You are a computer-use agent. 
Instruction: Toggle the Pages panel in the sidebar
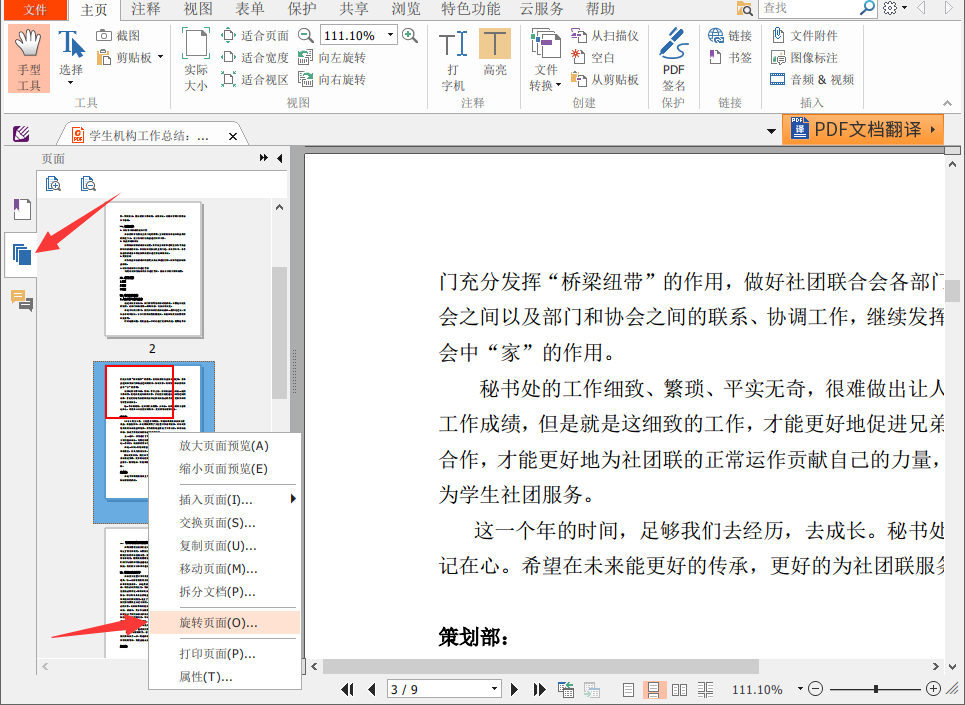[21, 254]
